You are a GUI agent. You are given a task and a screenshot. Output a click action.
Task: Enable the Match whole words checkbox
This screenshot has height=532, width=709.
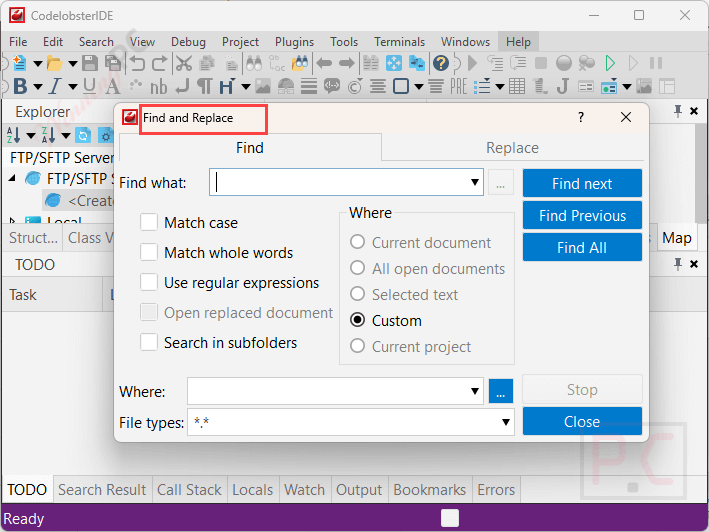pos(149,252)
